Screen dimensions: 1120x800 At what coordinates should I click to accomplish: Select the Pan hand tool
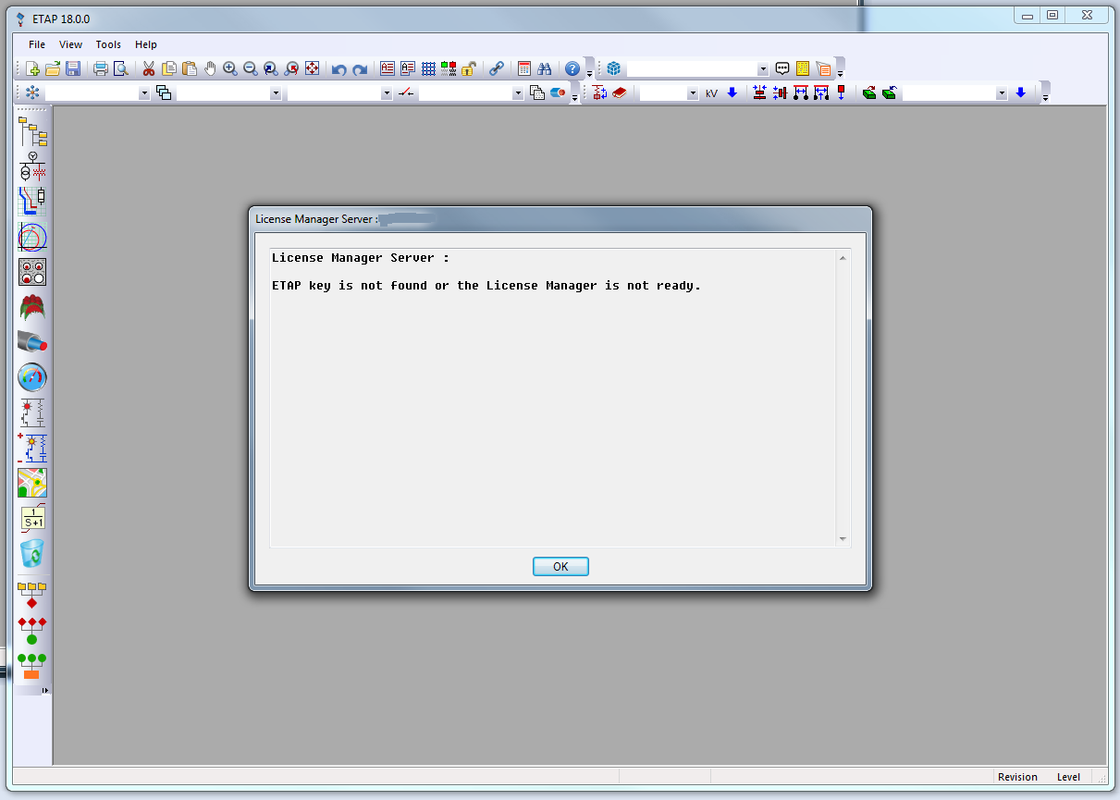[x=210, y=69]
